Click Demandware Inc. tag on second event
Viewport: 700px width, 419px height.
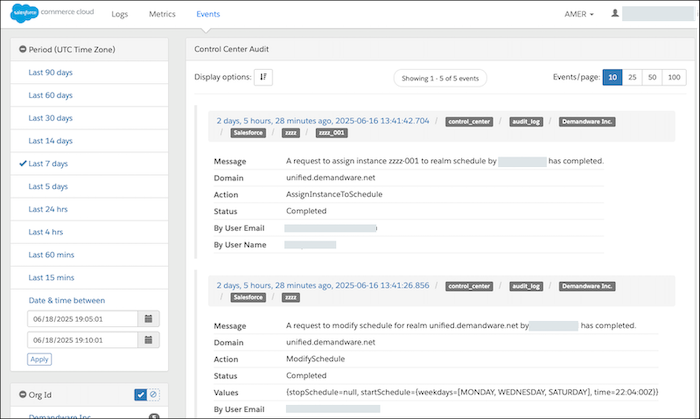(587, 286)
